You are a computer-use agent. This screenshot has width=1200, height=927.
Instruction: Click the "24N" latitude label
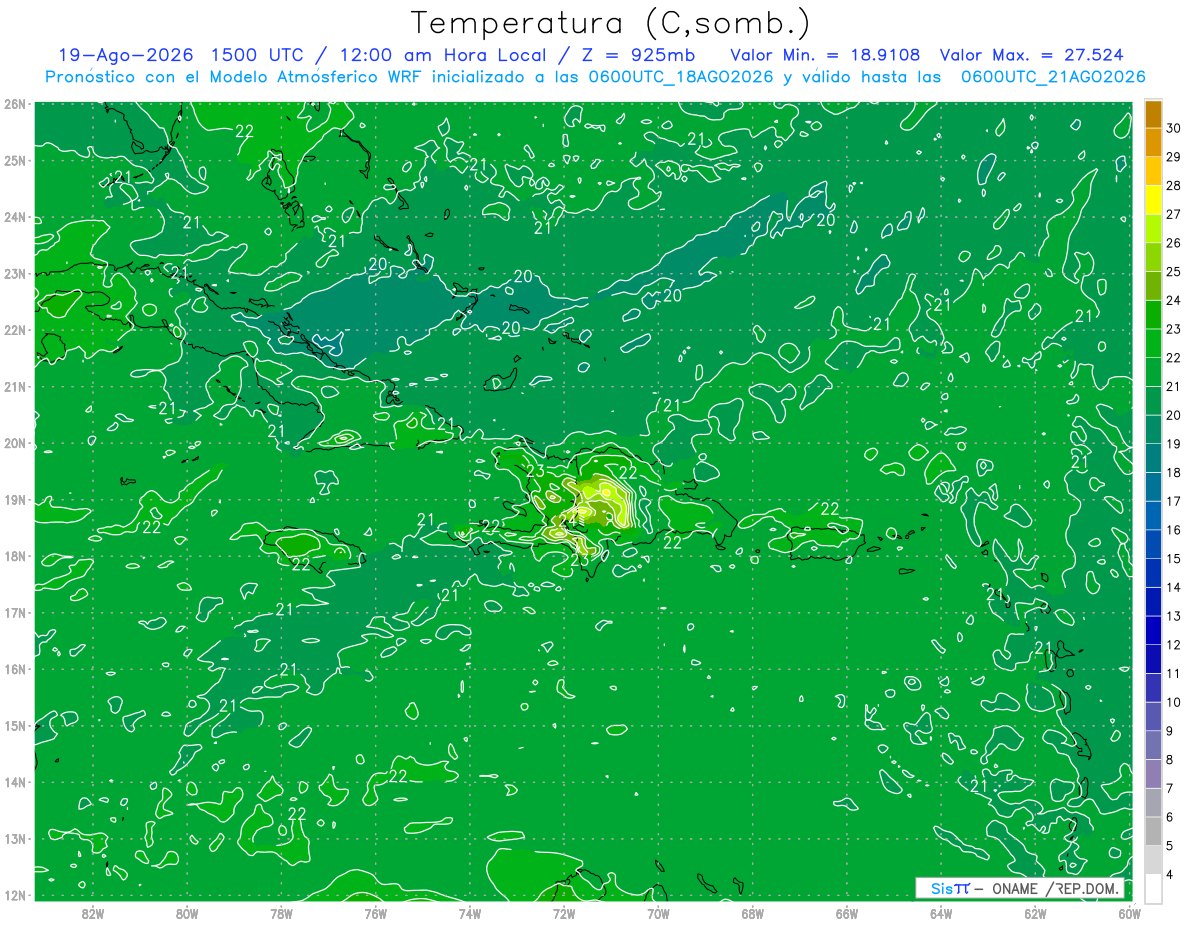15,217
